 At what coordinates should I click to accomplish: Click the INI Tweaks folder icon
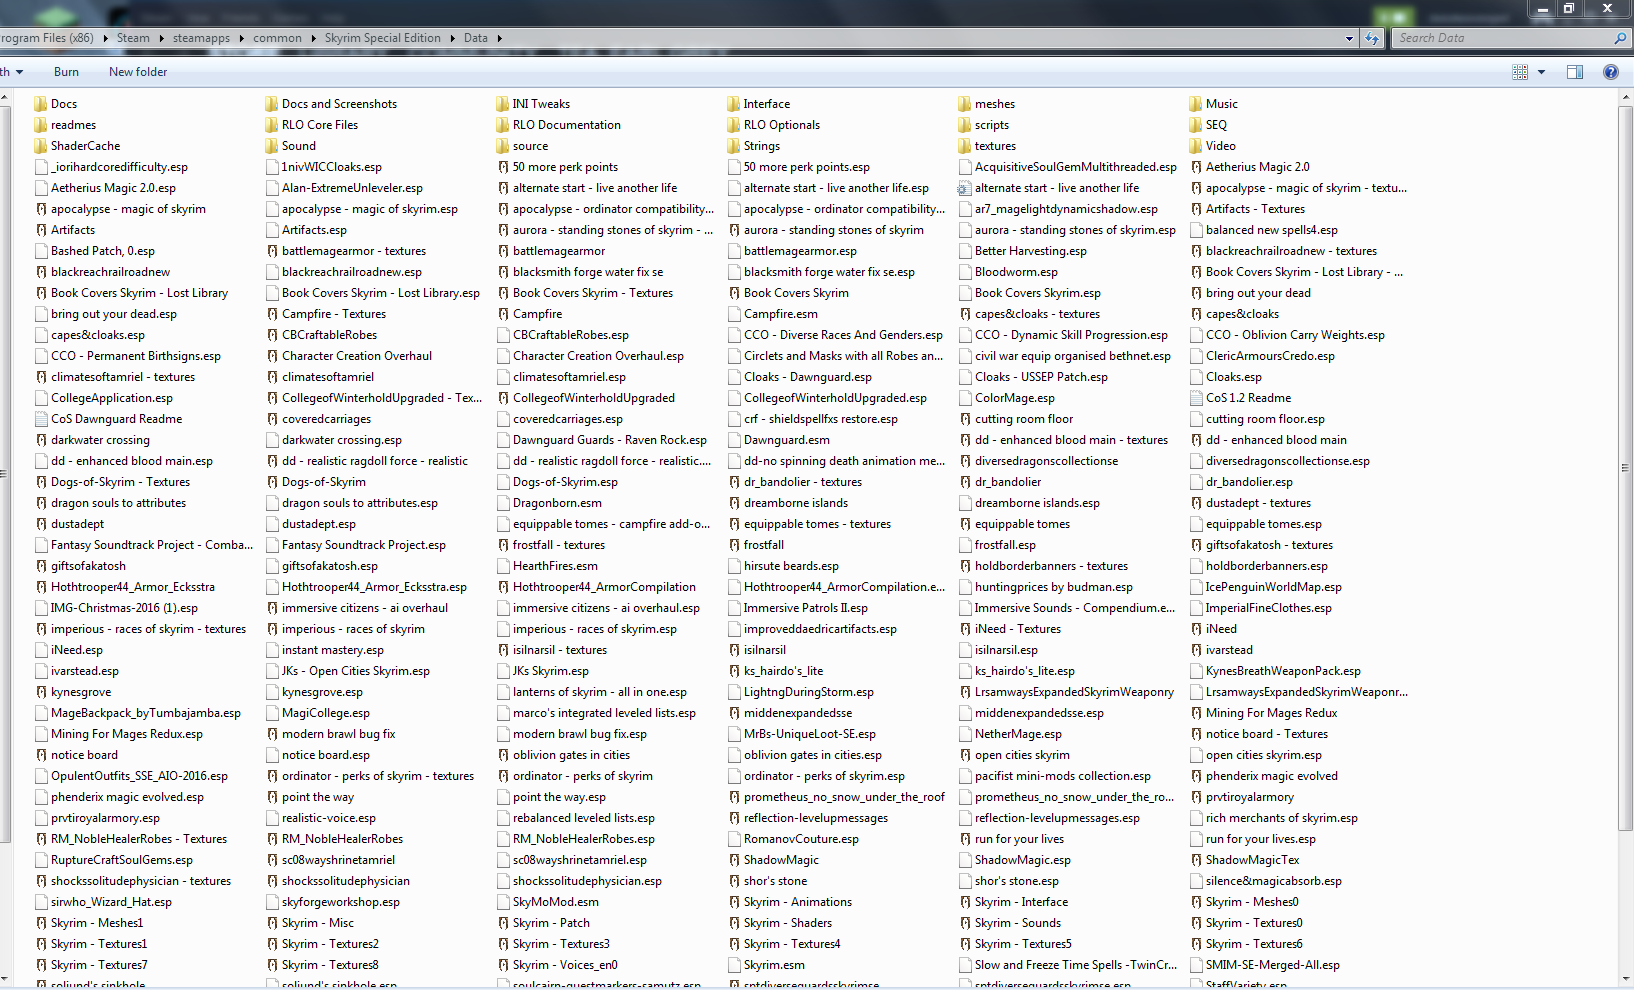pyautogui.click(x=503, y=104)
